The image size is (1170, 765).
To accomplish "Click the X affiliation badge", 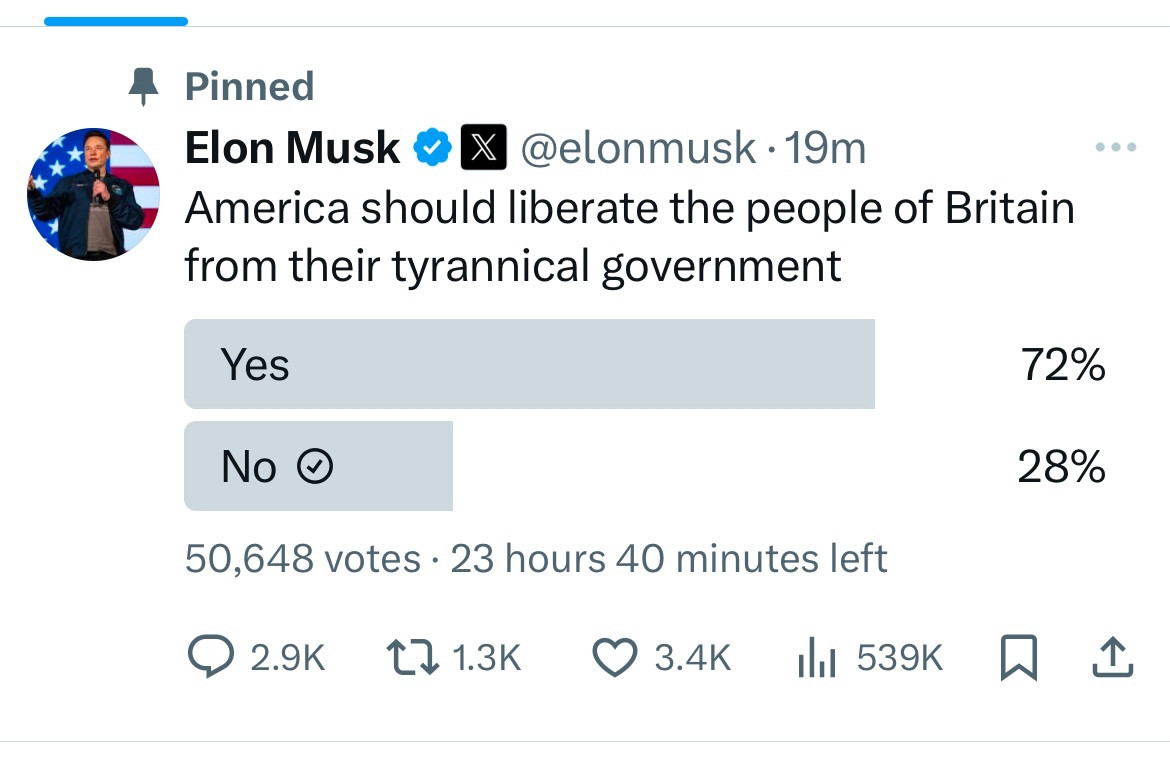I will click(x=484, y=148).
